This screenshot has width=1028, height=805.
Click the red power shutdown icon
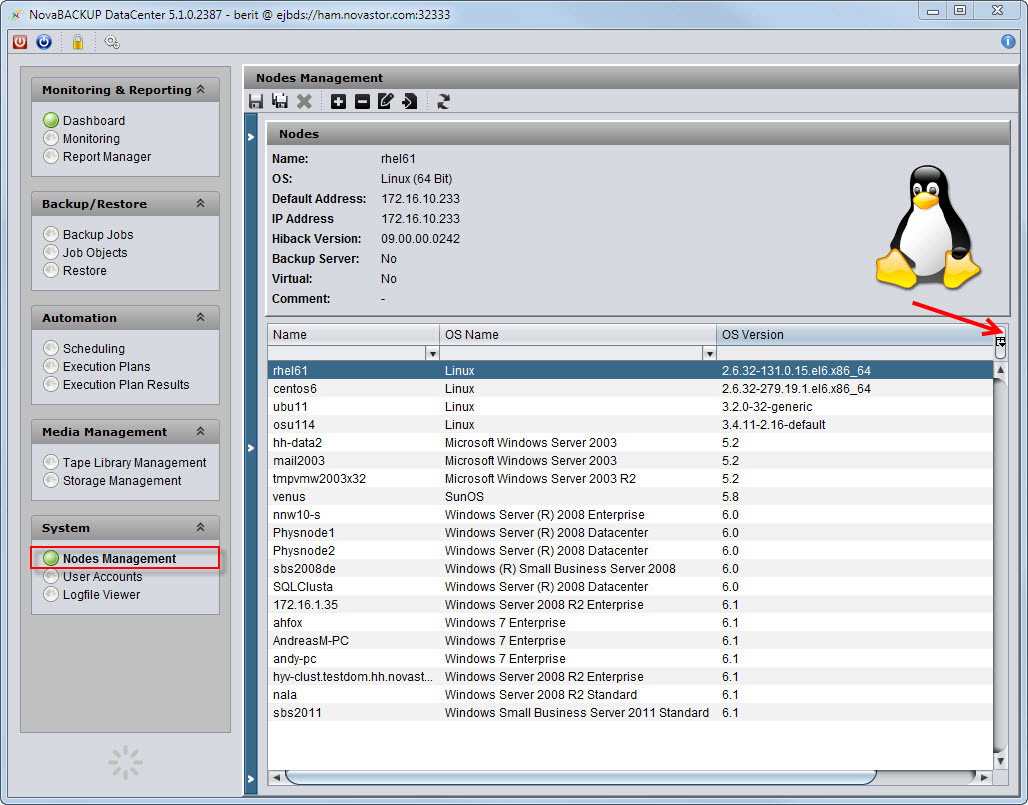[x=20, y=43]
